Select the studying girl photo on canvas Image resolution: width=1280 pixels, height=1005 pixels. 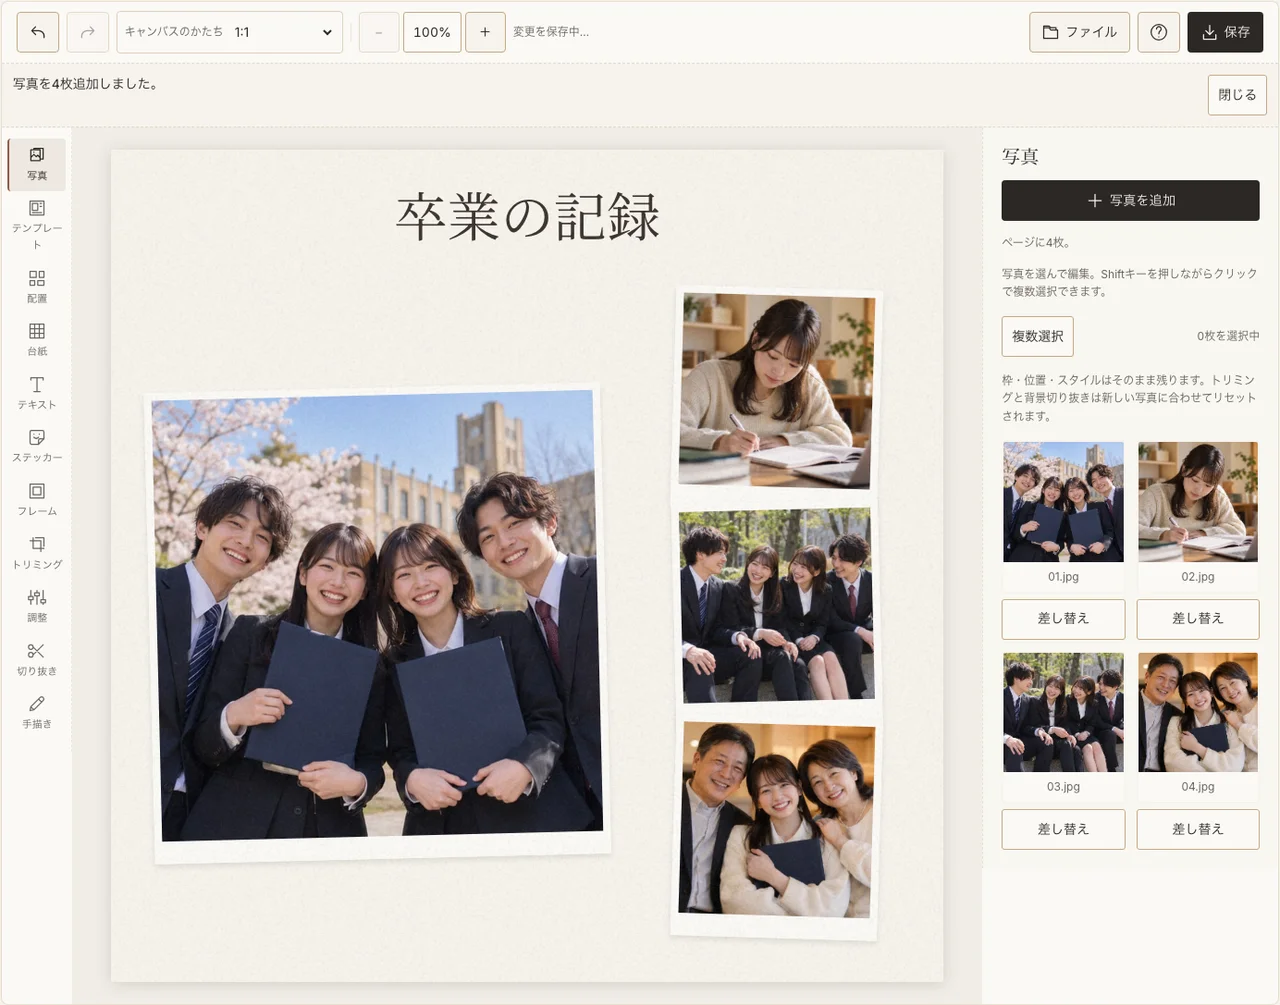[776, 392]
